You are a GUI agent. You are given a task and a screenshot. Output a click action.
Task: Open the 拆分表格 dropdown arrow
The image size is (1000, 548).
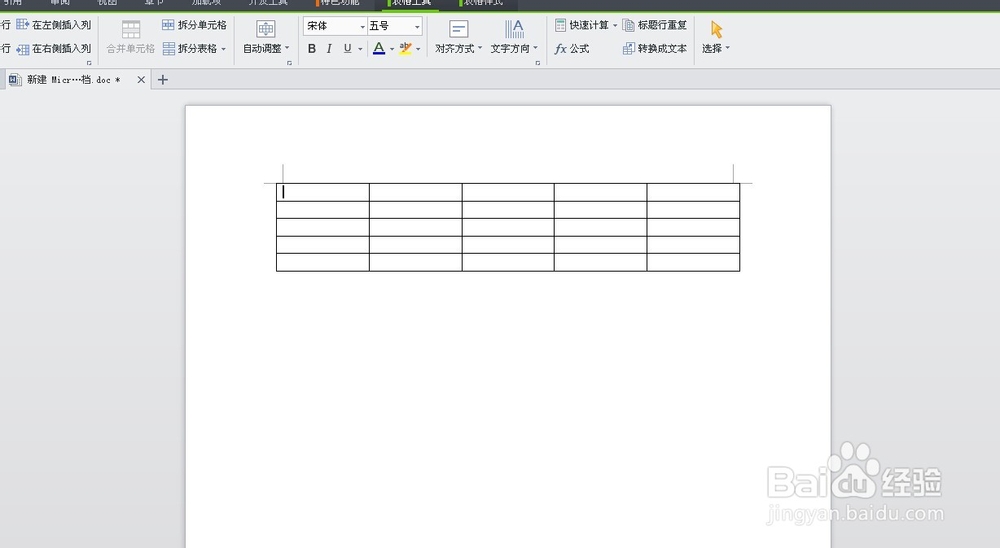point(224,49)
